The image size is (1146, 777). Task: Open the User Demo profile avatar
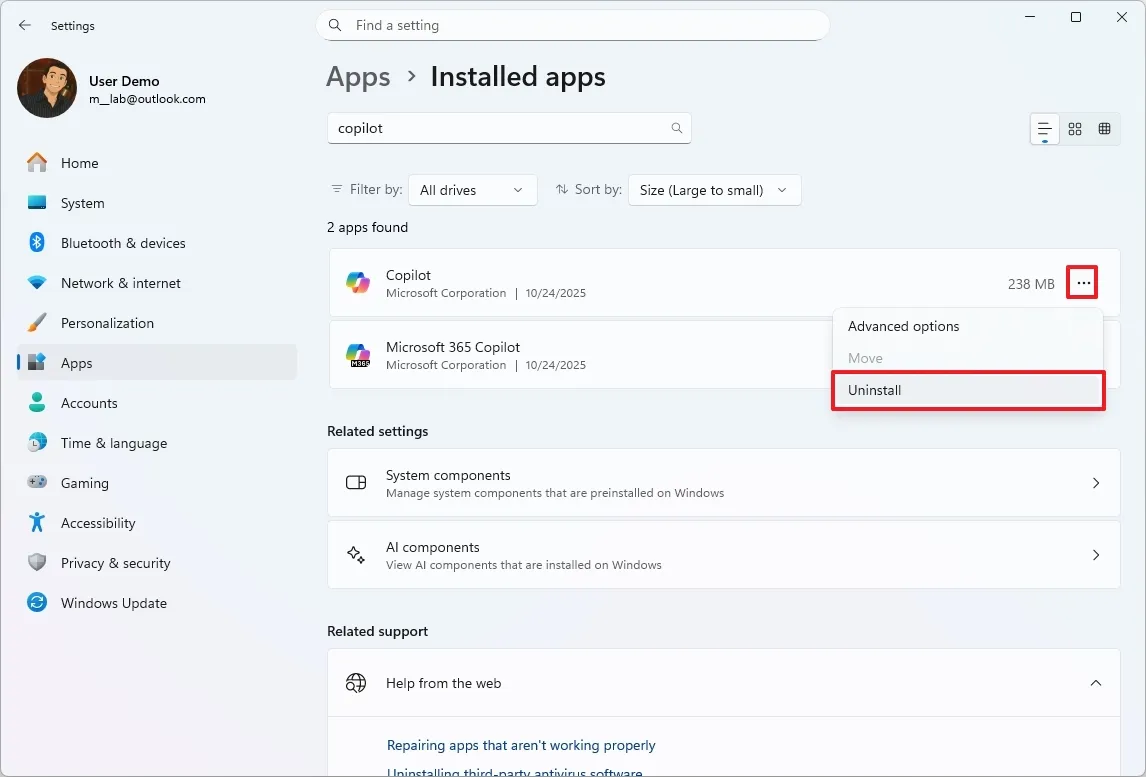[46, 88]
